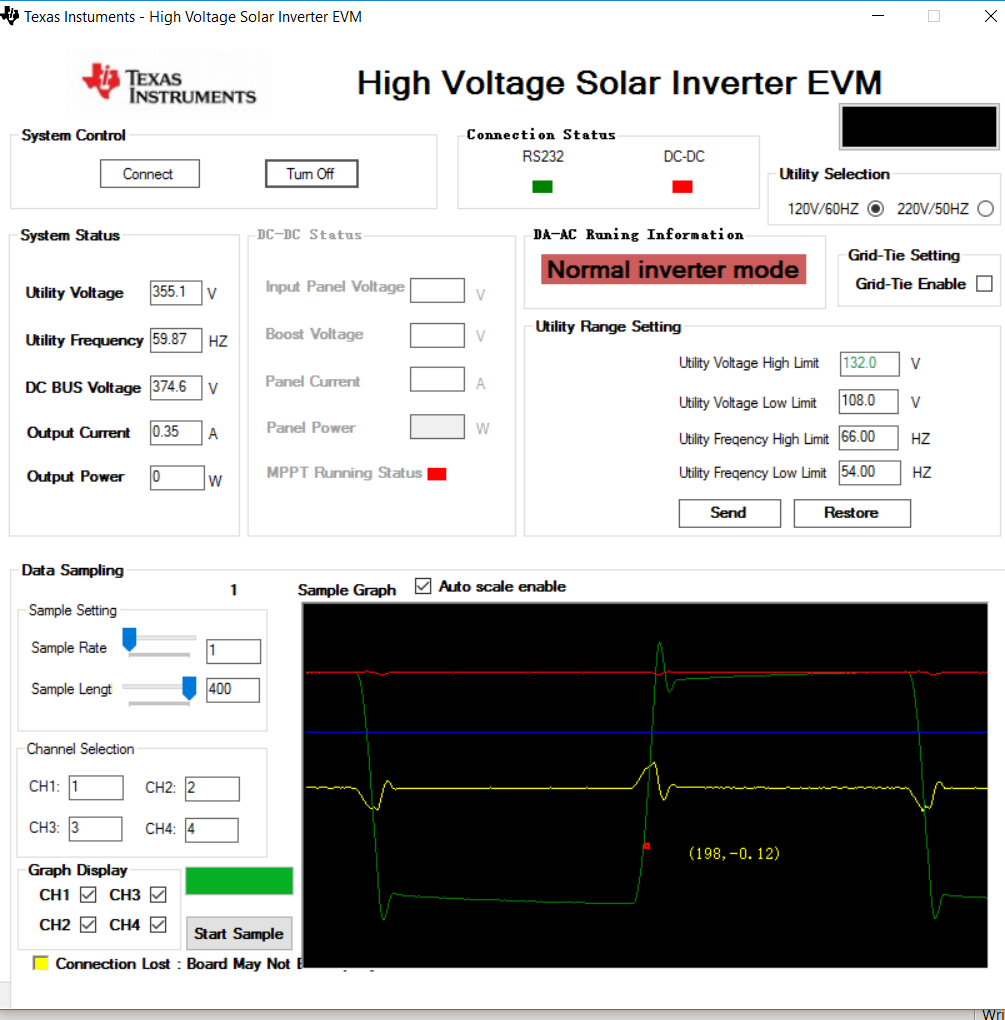1005x1020 pixels.
Task: Select the 220V/50HZ utility option
Action: point(985,209)
